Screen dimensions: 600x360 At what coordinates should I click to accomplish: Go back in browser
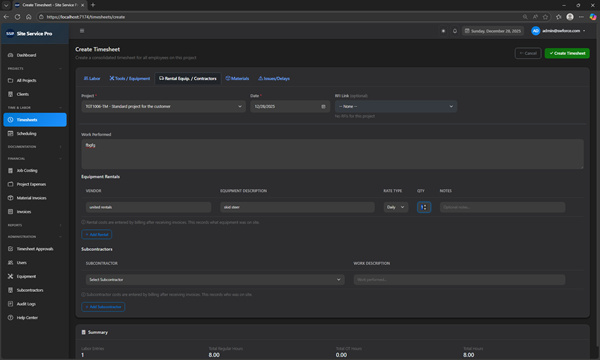click(x=6, y=17)
